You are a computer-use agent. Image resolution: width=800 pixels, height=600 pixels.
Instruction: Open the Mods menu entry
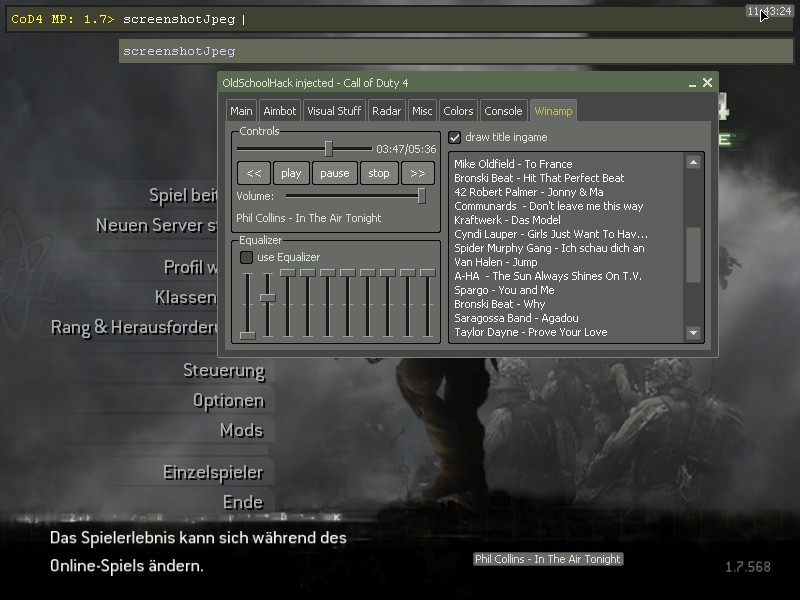[242, 431]
